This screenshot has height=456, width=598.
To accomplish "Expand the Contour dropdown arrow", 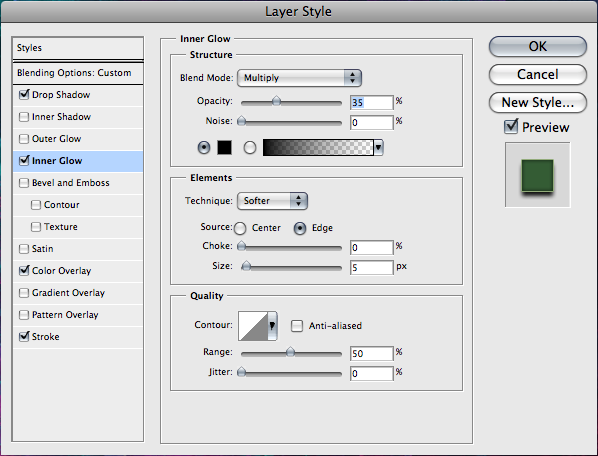I will pos(272,326).
